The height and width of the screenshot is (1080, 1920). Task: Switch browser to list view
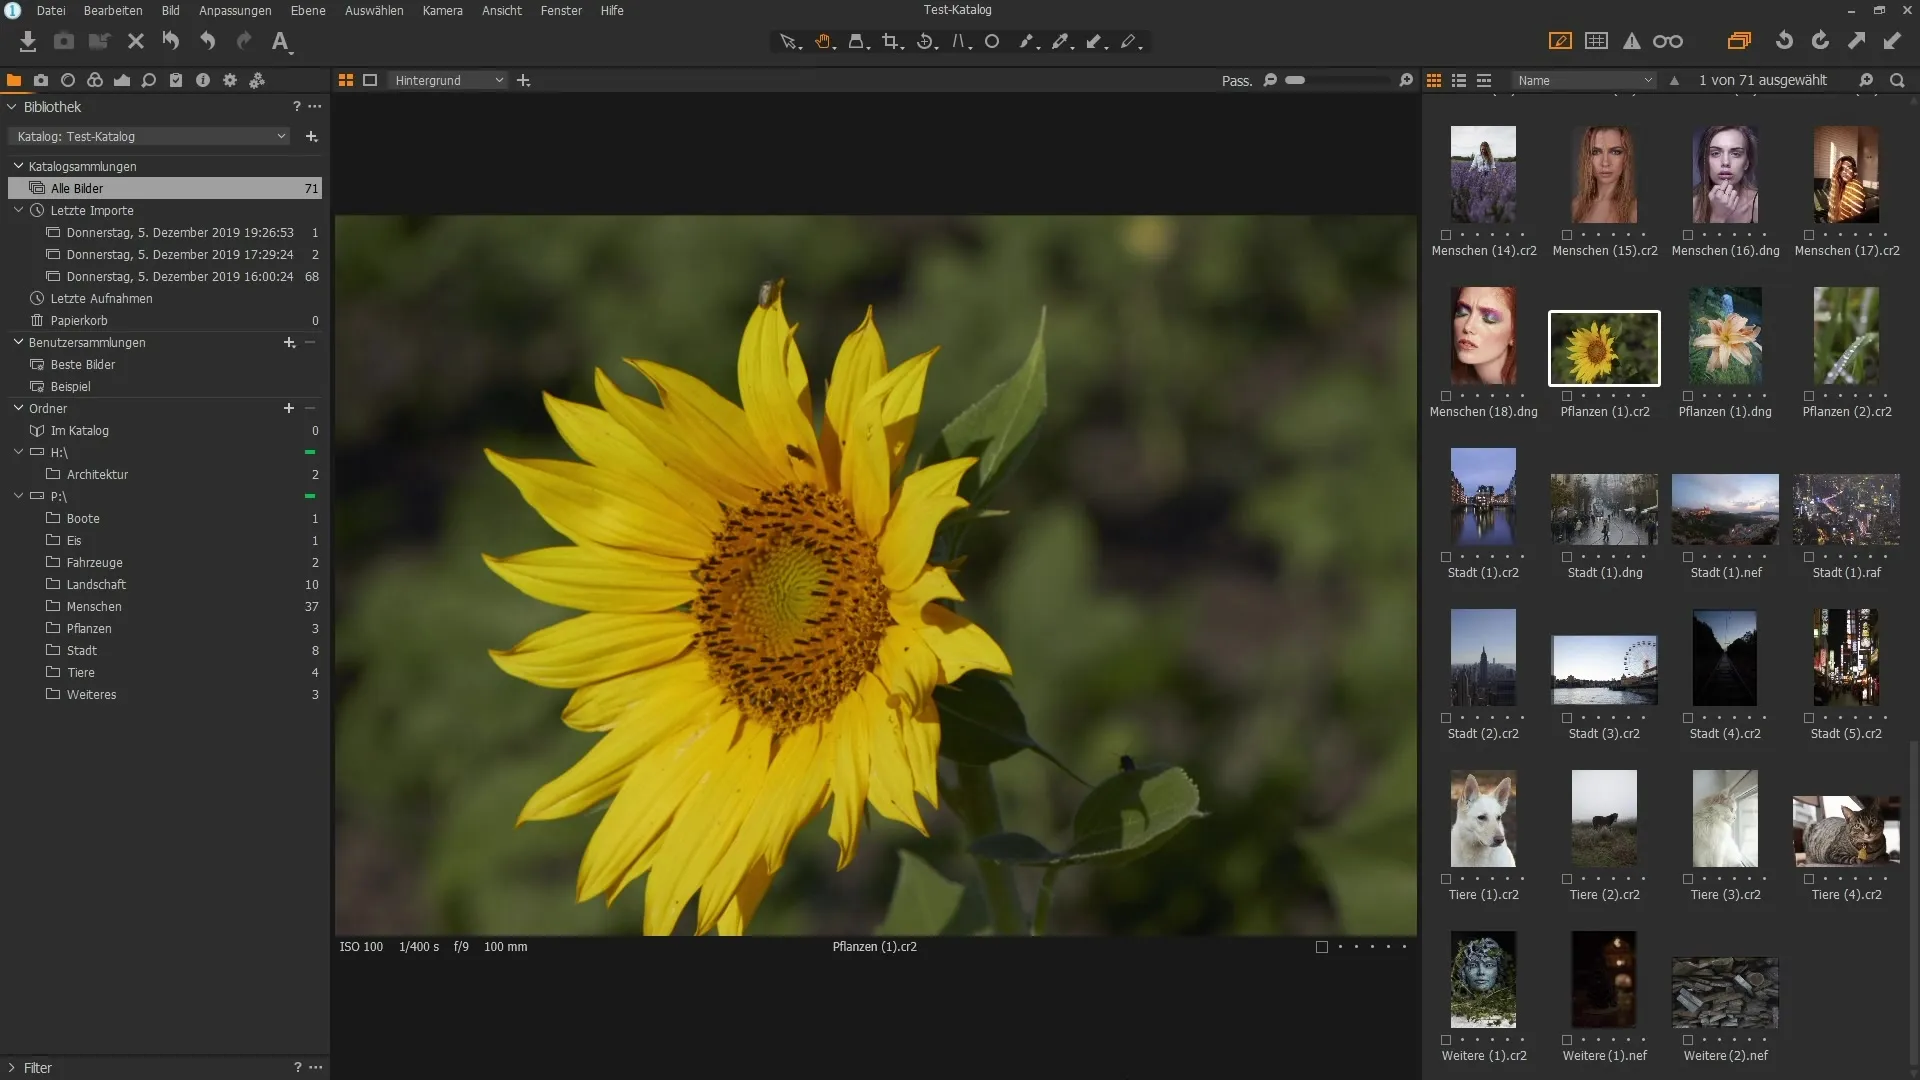pos(1459,80)
